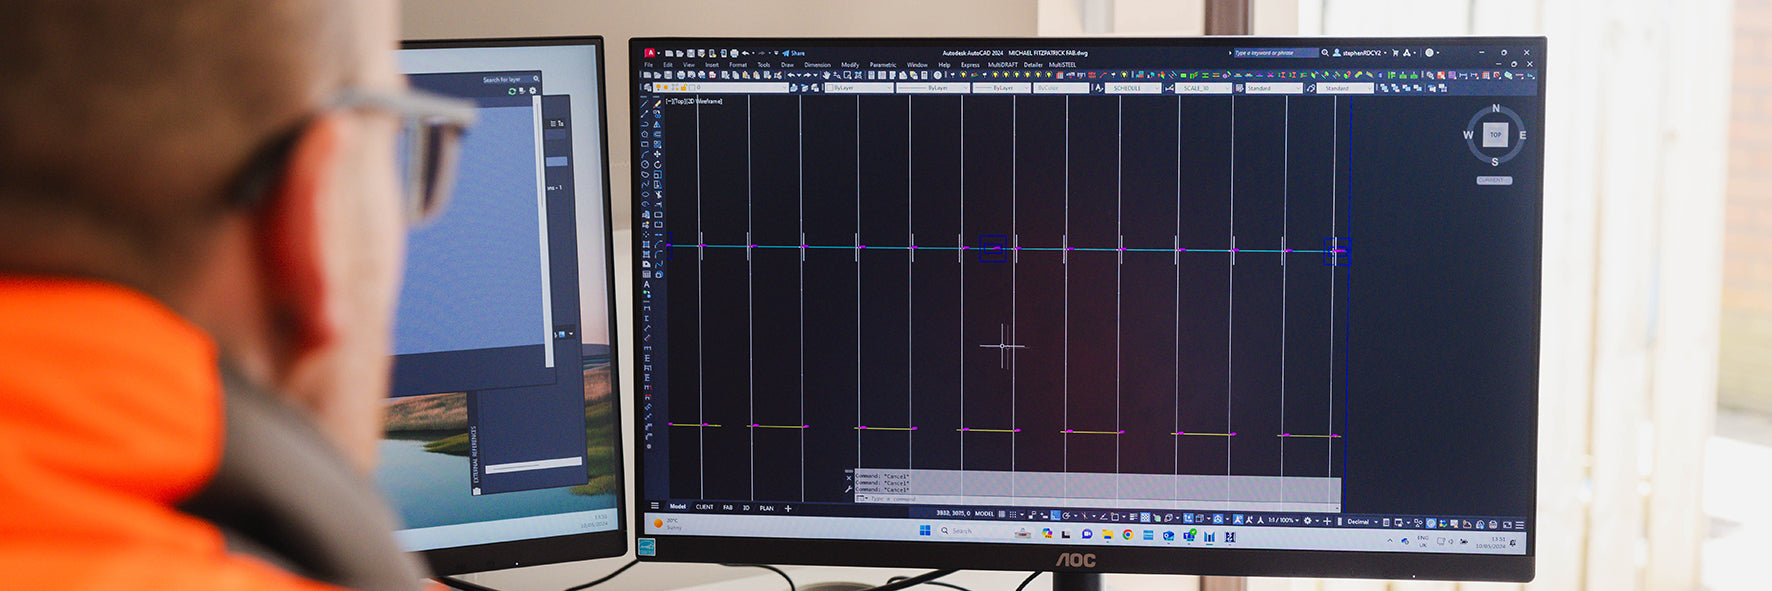Toggle the grid display in status bar
This screenshot has height=591, width=1772.
tap(1002, 514)
